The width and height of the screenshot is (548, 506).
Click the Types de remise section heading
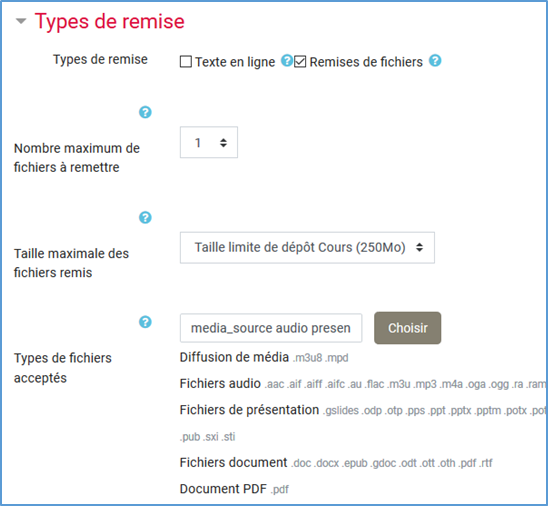[x=109, y=21]
